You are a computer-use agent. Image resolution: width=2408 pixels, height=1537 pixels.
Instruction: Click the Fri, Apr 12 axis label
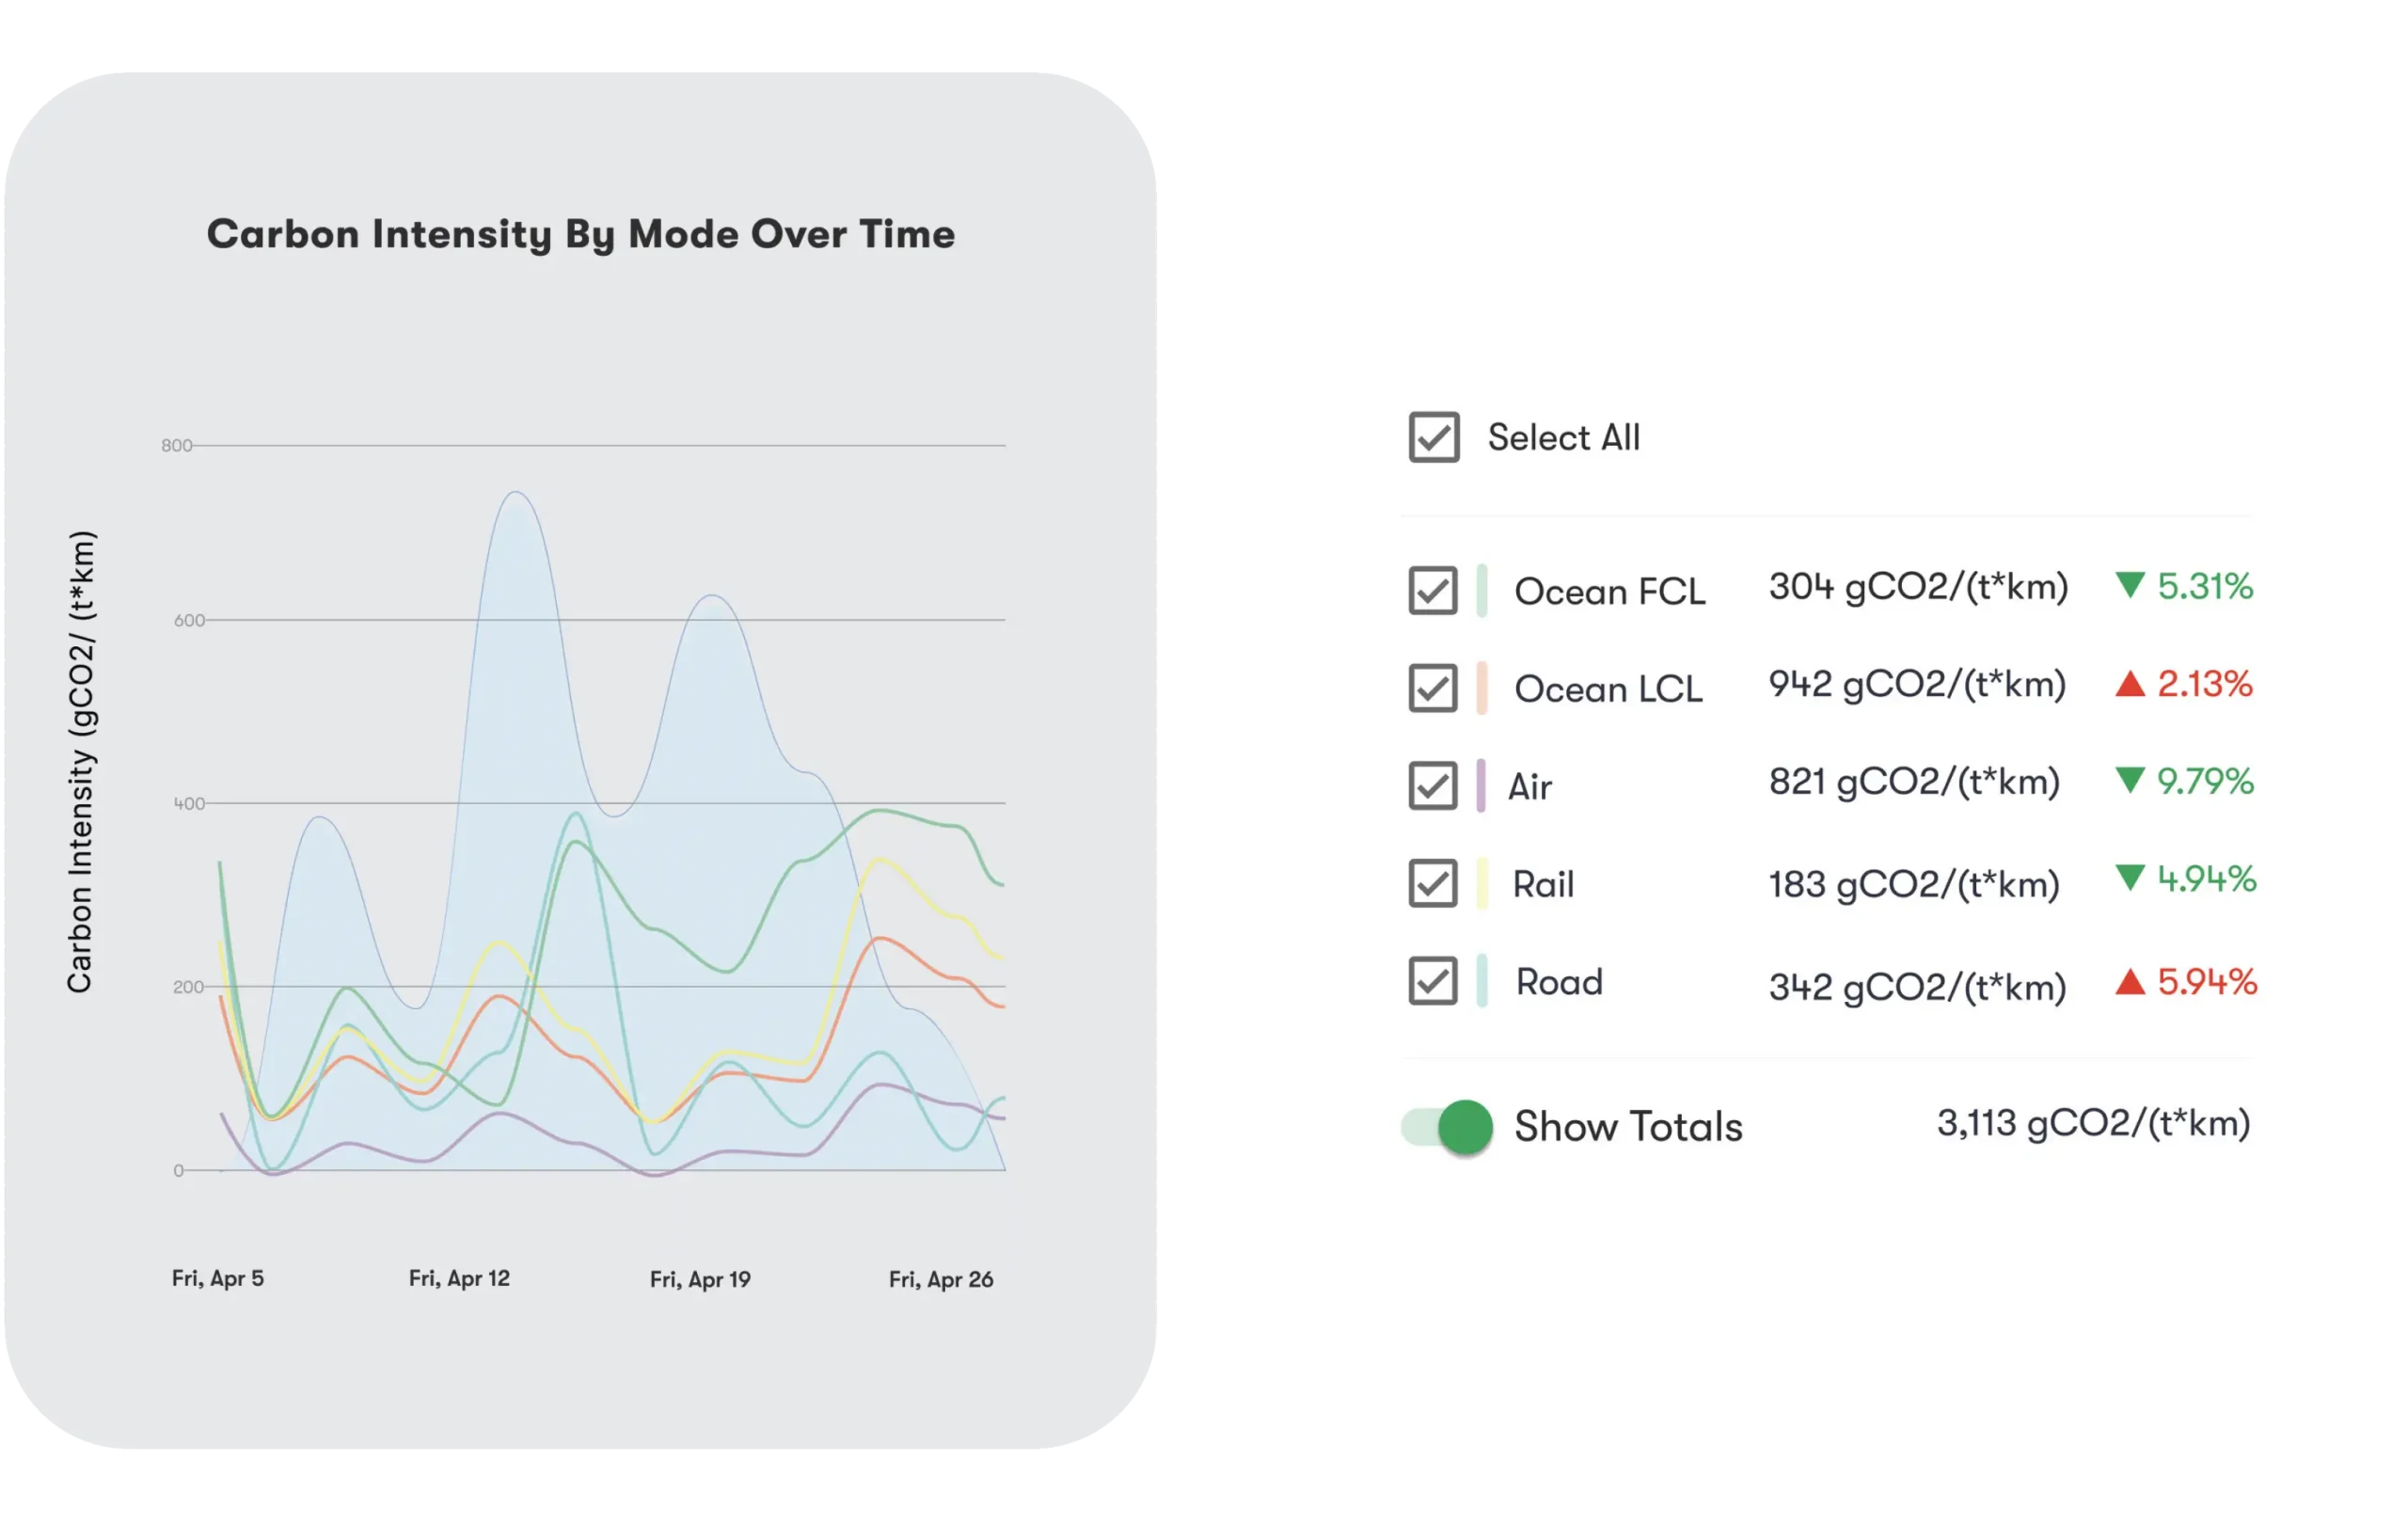click(459, 1278)
